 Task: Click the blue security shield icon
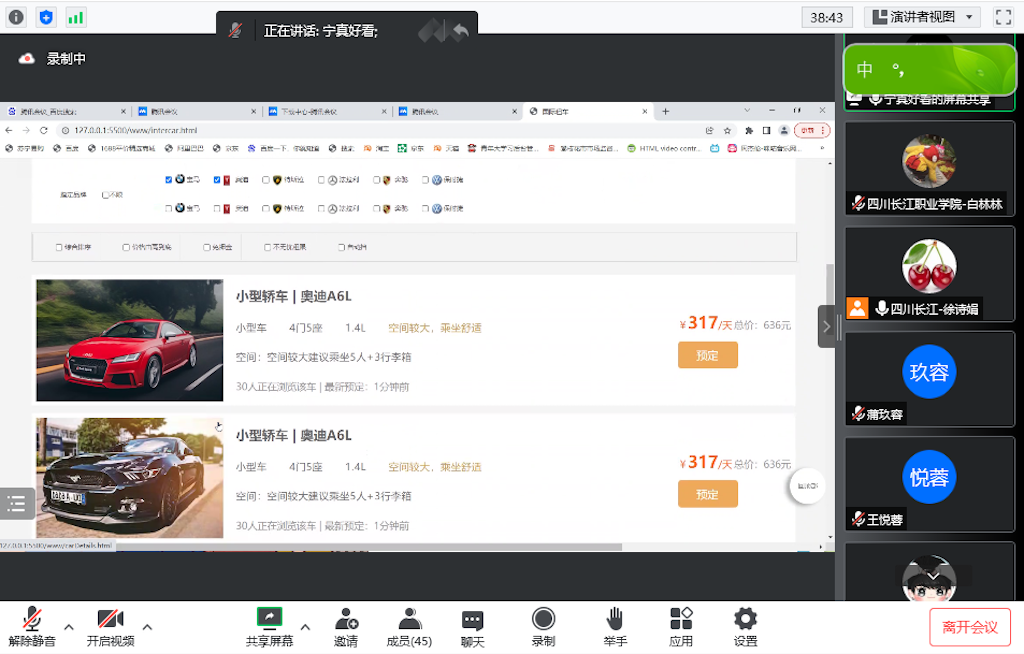[46, 17]
